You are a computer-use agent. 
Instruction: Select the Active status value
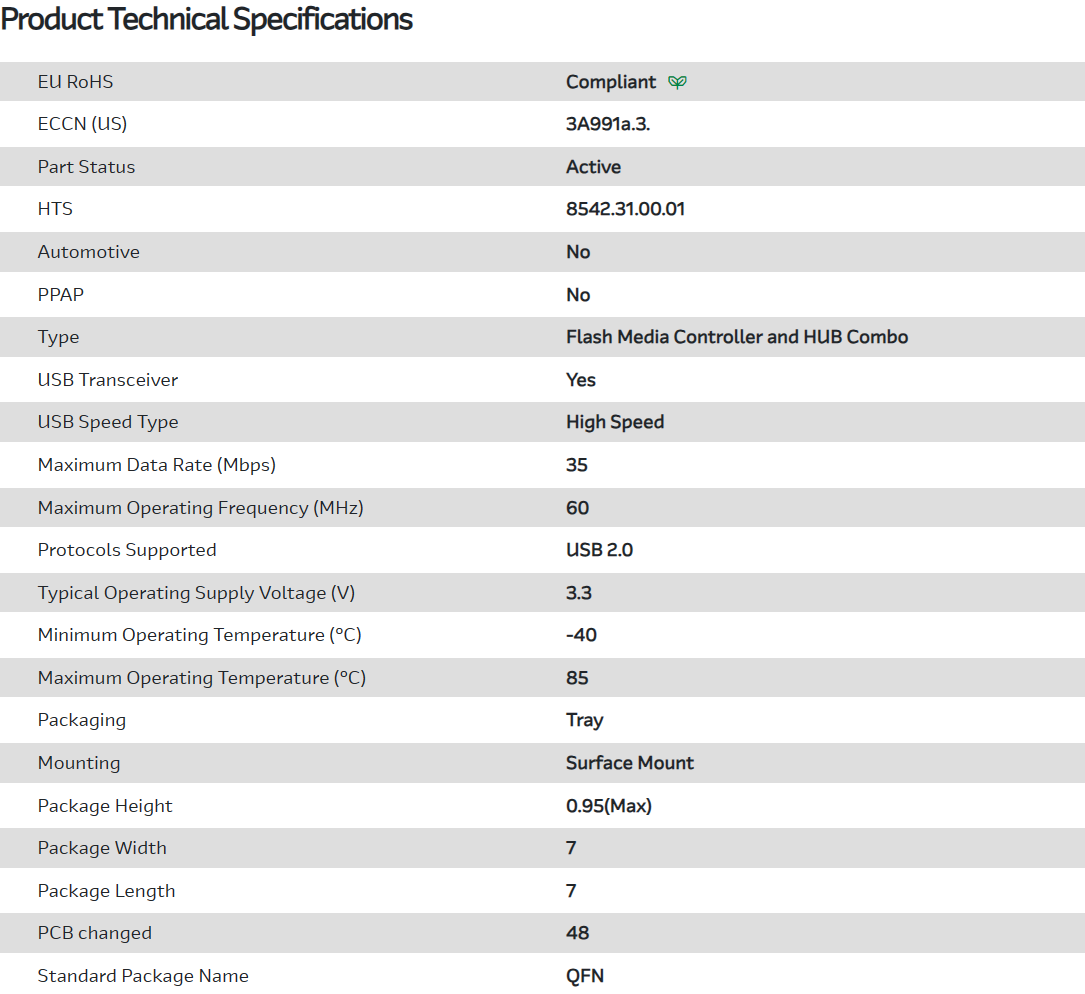point(593,167)
